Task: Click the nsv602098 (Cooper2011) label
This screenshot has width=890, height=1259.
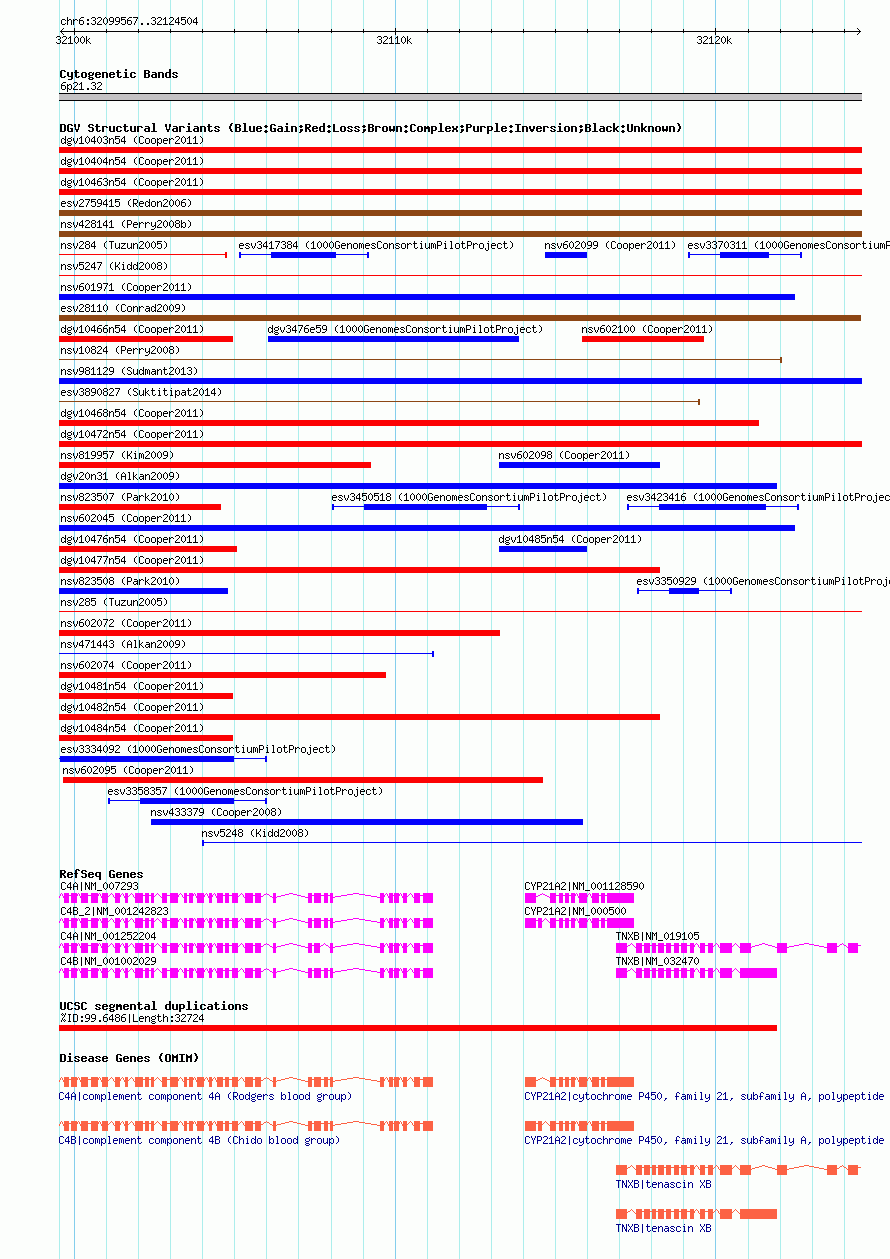Action: (565, 455)
